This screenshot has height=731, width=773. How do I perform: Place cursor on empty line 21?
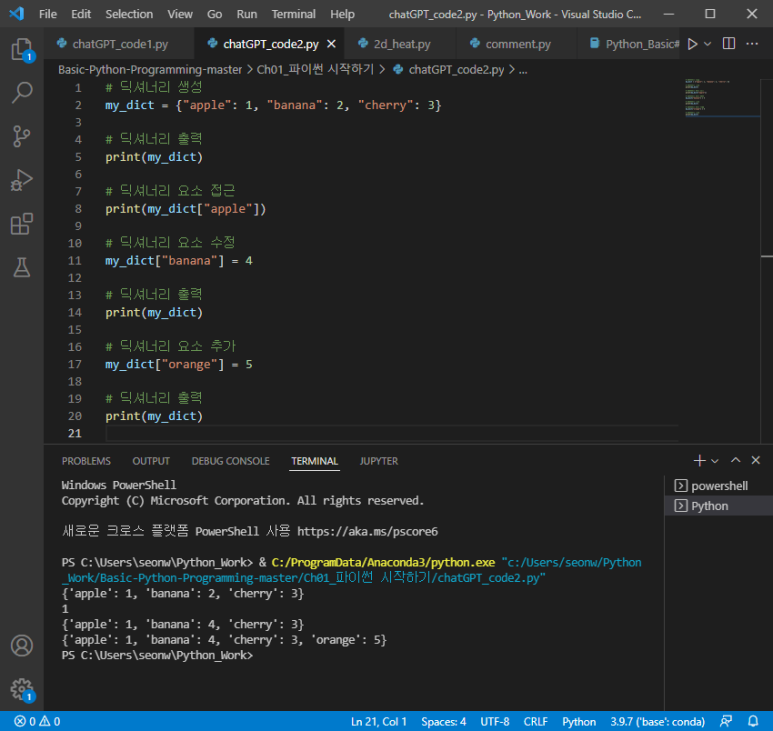391,433
